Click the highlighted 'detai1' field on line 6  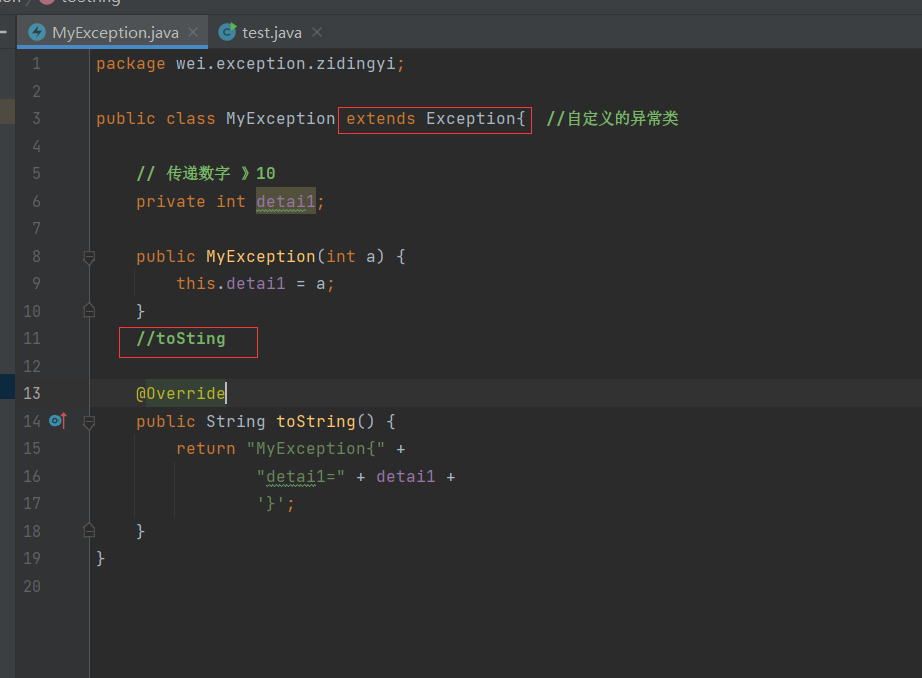tap(286, 202)
